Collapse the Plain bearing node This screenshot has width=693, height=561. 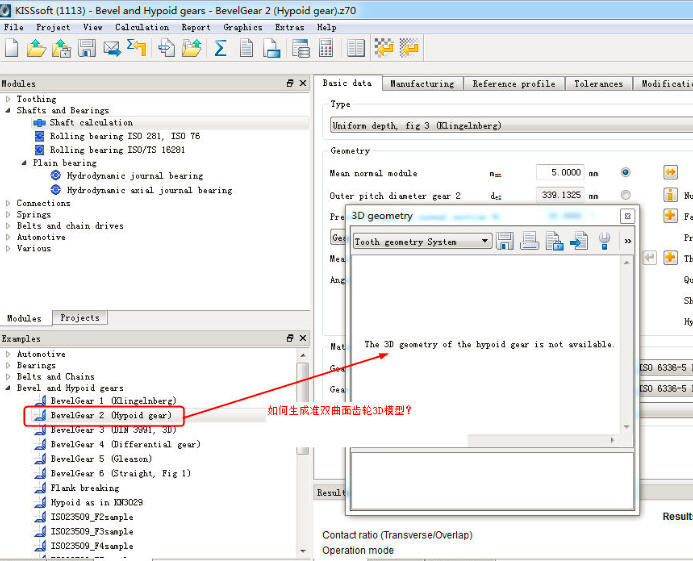[24, 163]
